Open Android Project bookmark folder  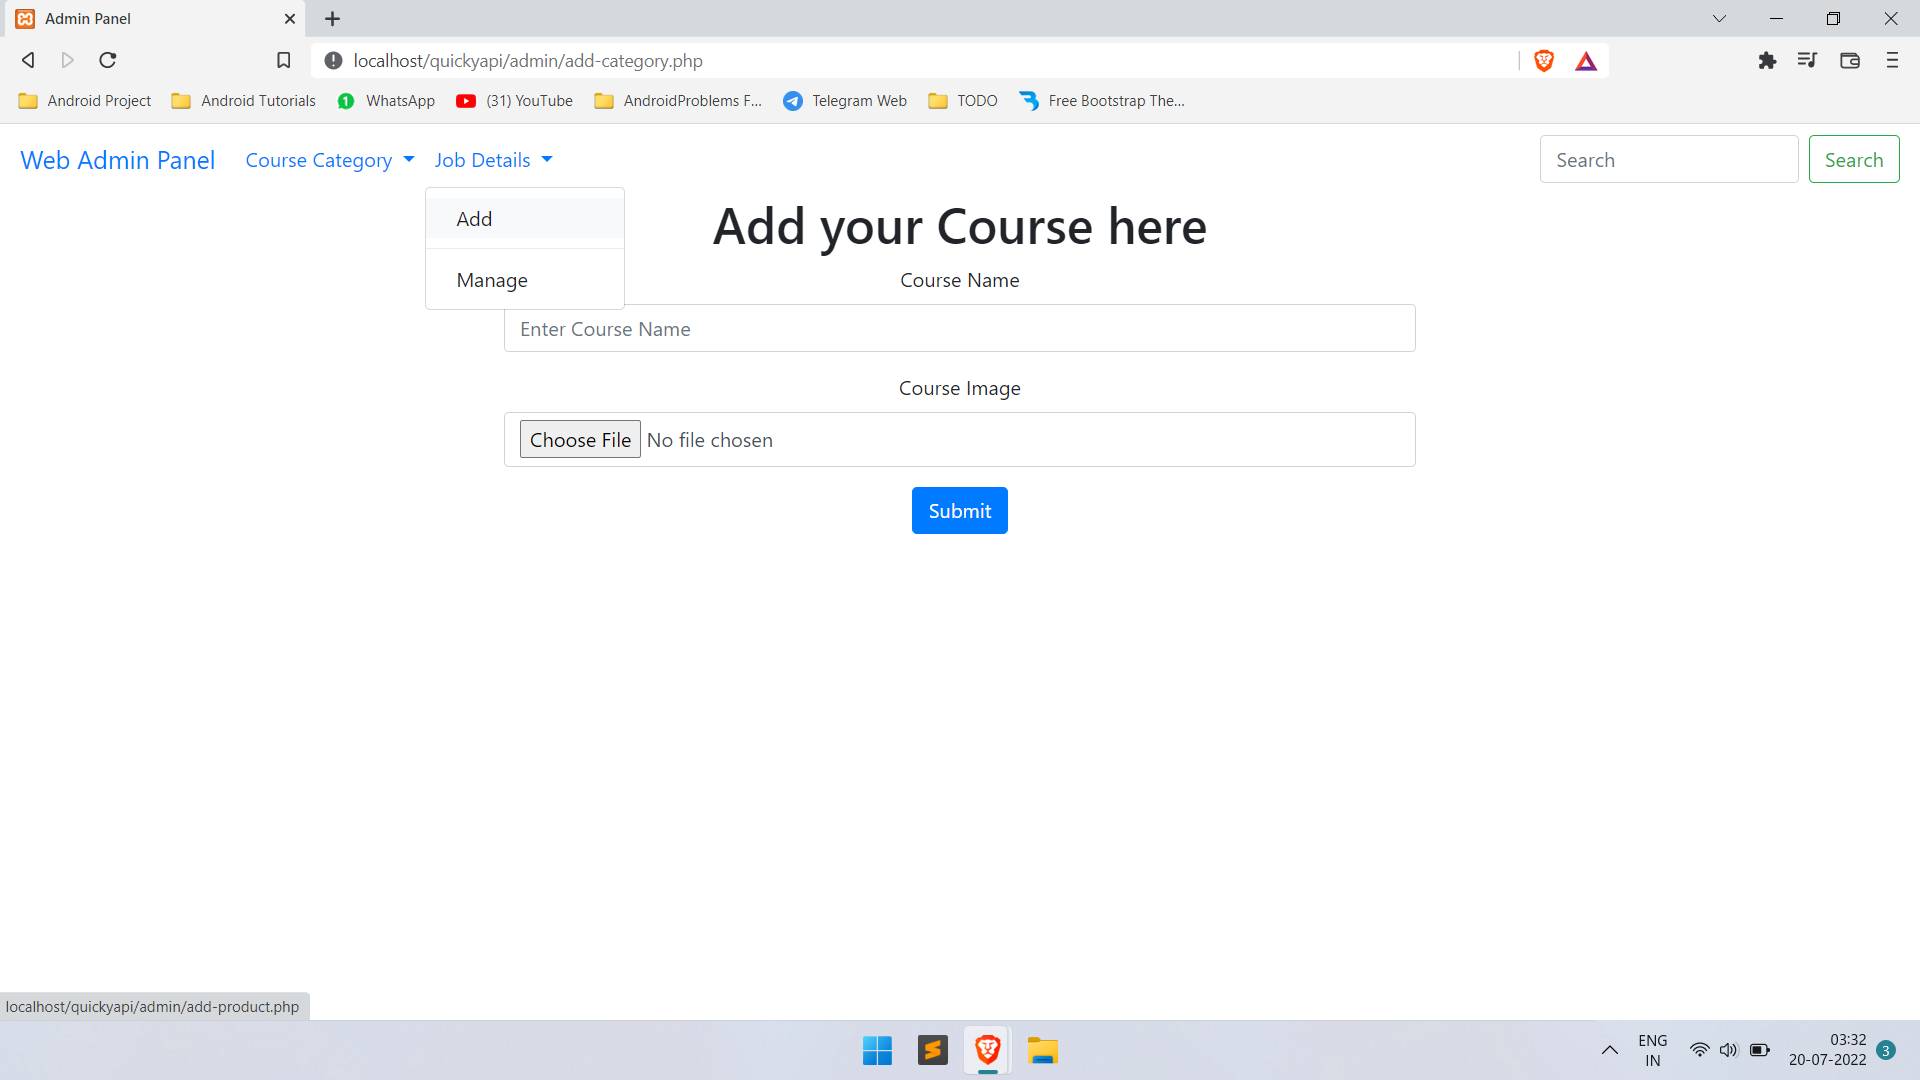pyautogui.click(x=85, y=101)
